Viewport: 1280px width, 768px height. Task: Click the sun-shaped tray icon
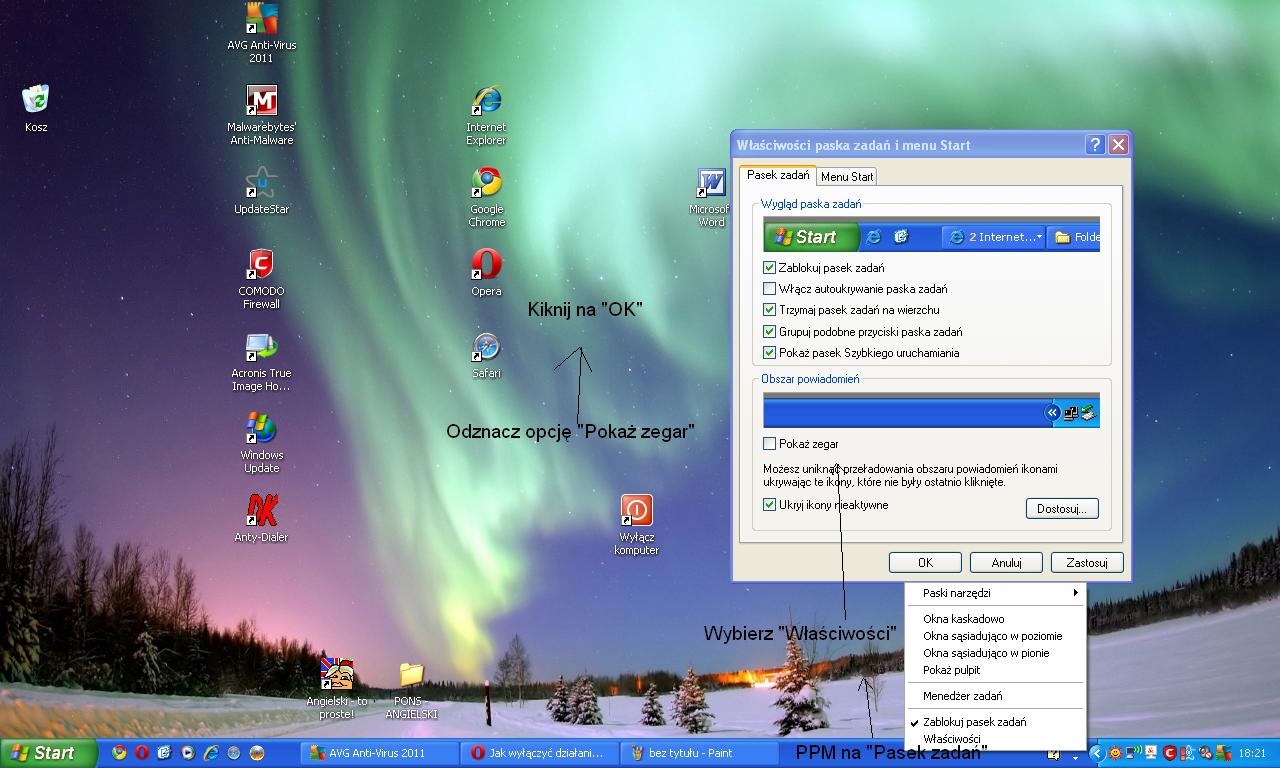[x=1115, y=753]
